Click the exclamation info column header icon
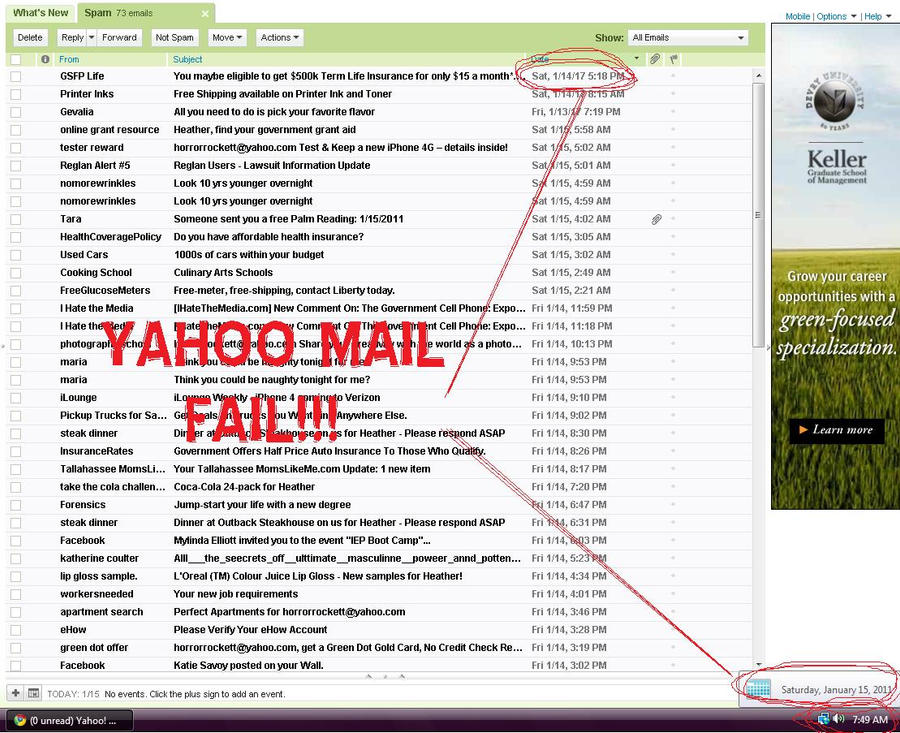The width and height of the screenshot is (900, 733). [45, 59]
